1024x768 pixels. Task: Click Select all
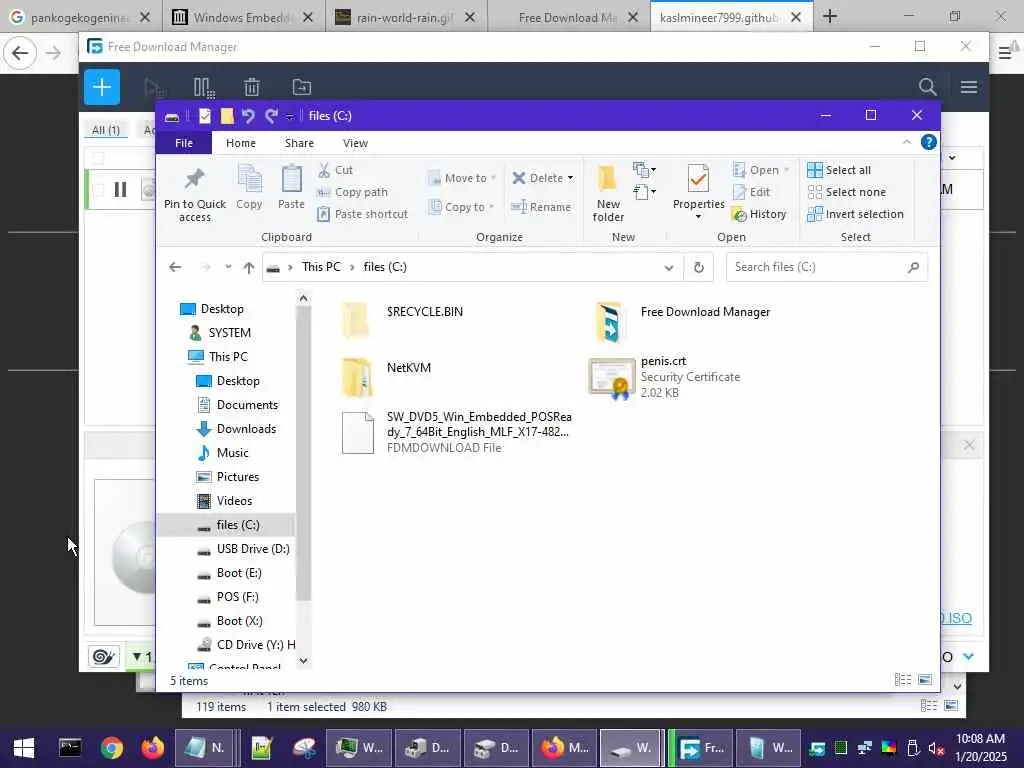click(839, 170)
